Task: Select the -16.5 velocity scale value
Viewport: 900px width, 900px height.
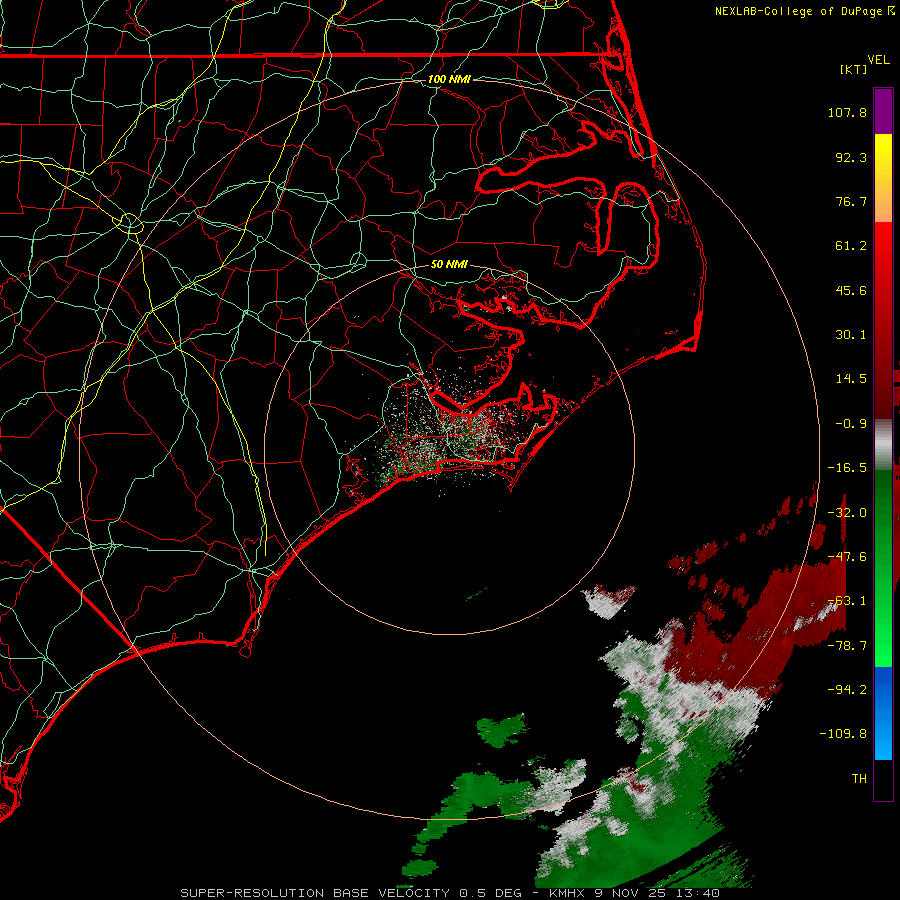Action: coord(847,468)
